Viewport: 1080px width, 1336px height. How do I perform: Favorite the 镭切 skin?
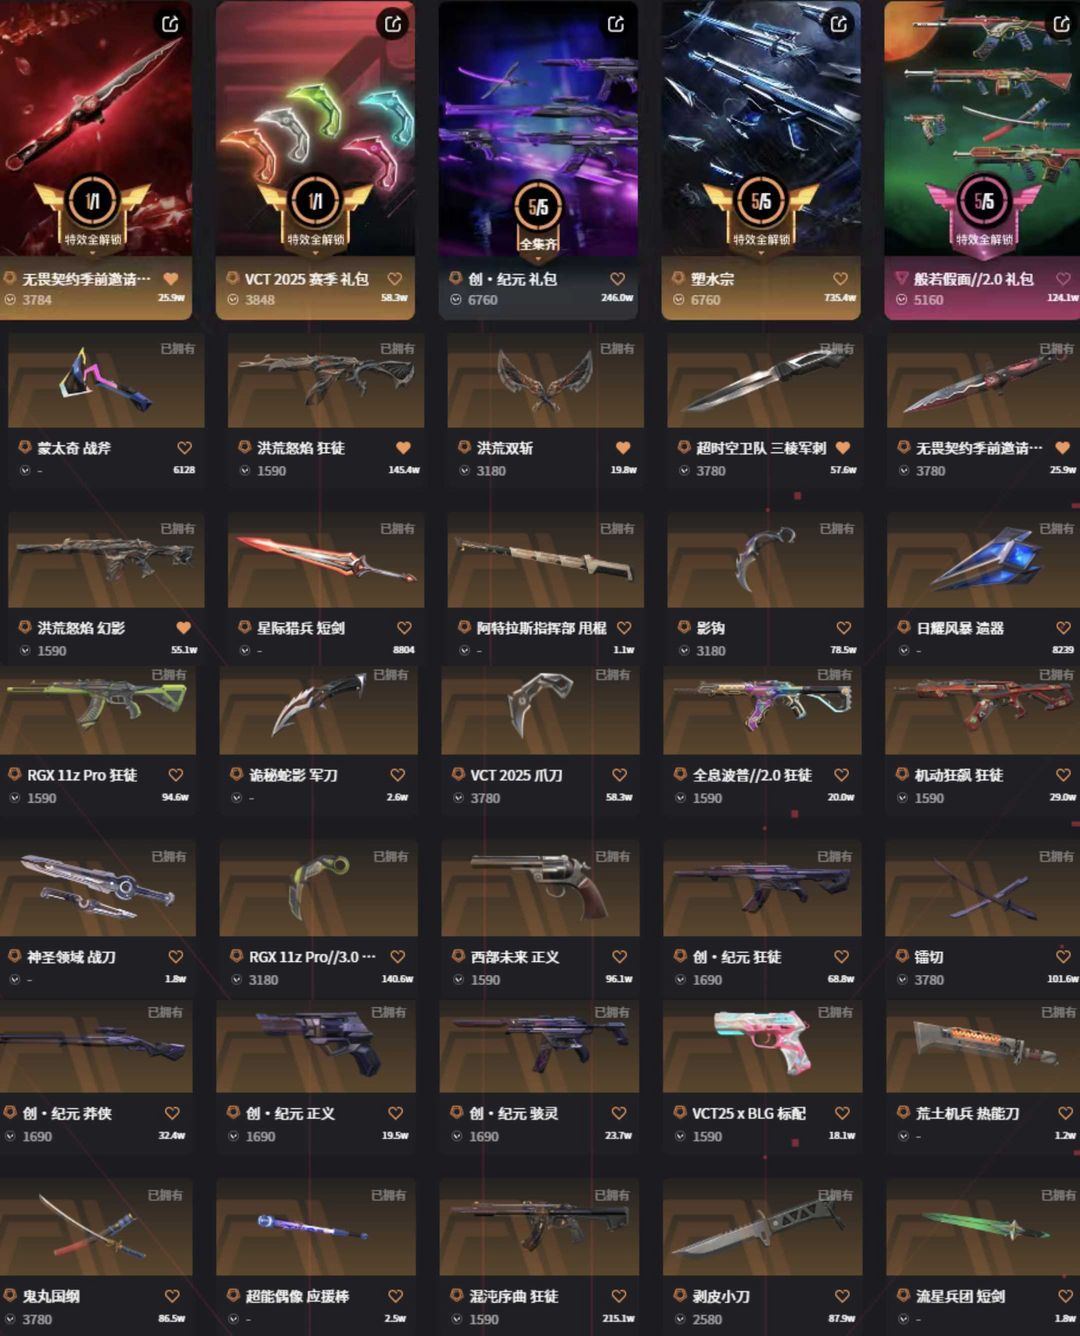coord(1063,957)
